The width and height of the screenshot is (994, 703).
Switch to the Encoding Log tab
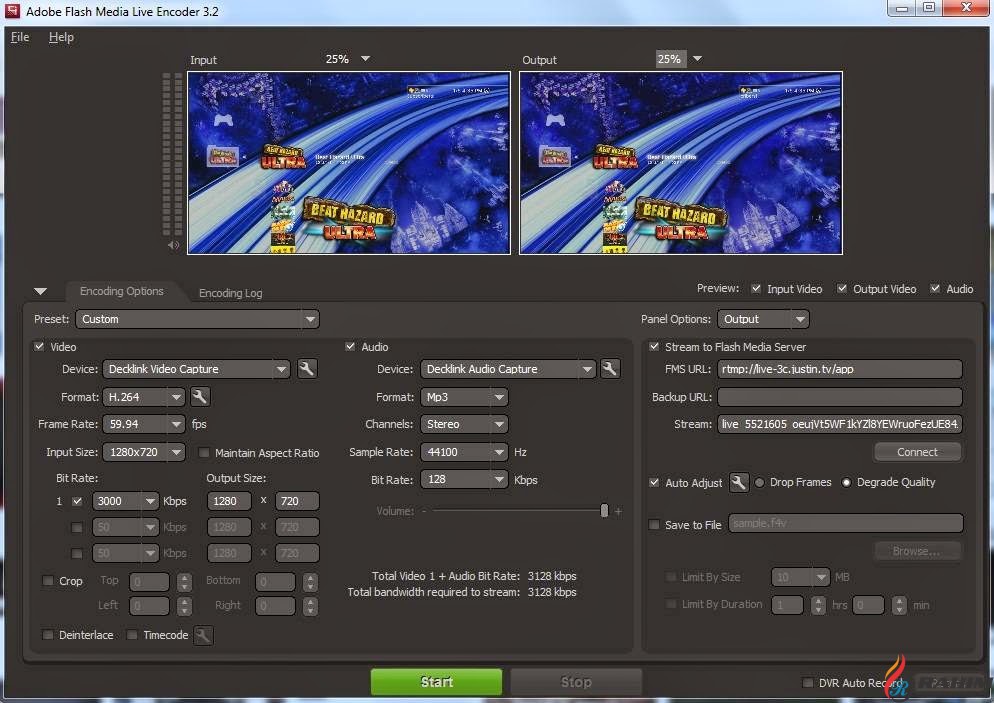(230, 293)
